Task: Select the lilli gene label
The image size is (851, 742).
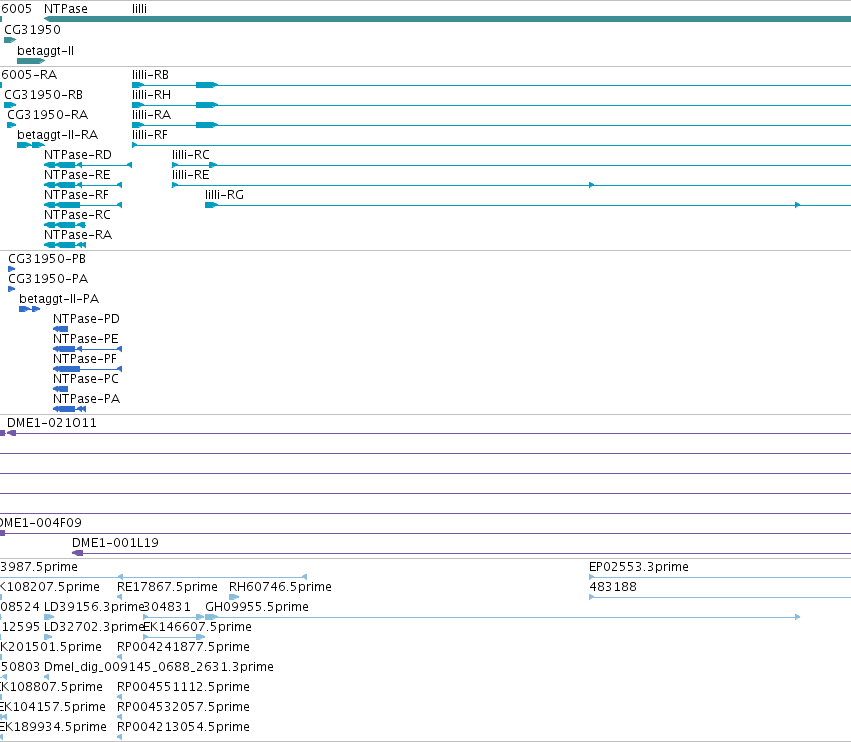Action: [139, 9]
